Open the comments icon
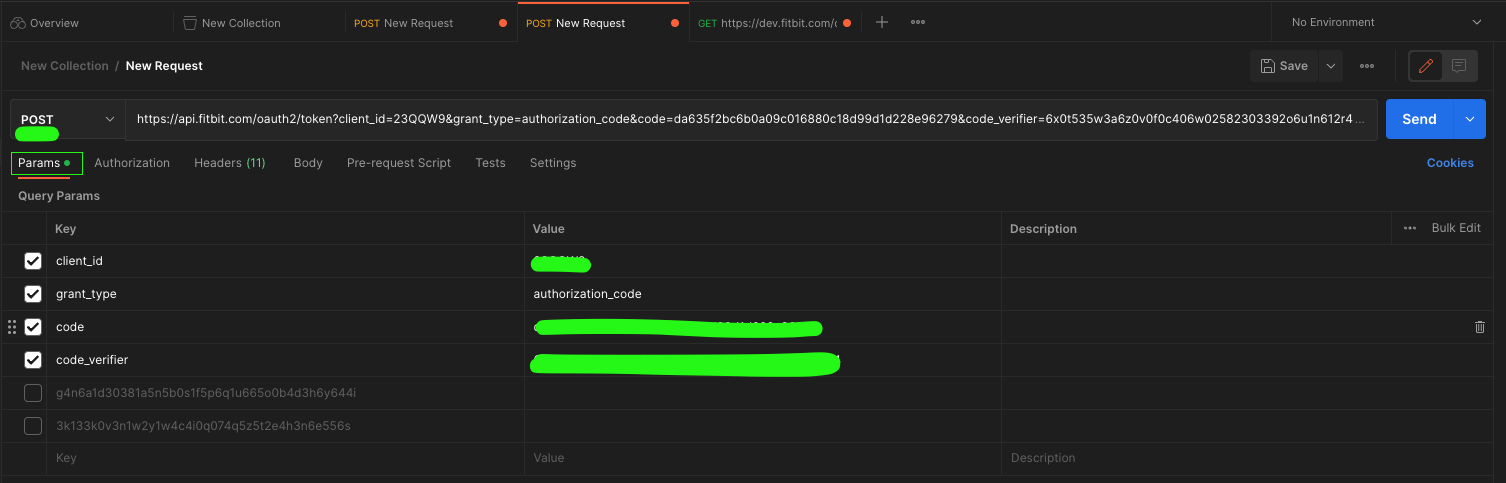This screenshot has height=483, width=1506. (x=1459, y=66)
